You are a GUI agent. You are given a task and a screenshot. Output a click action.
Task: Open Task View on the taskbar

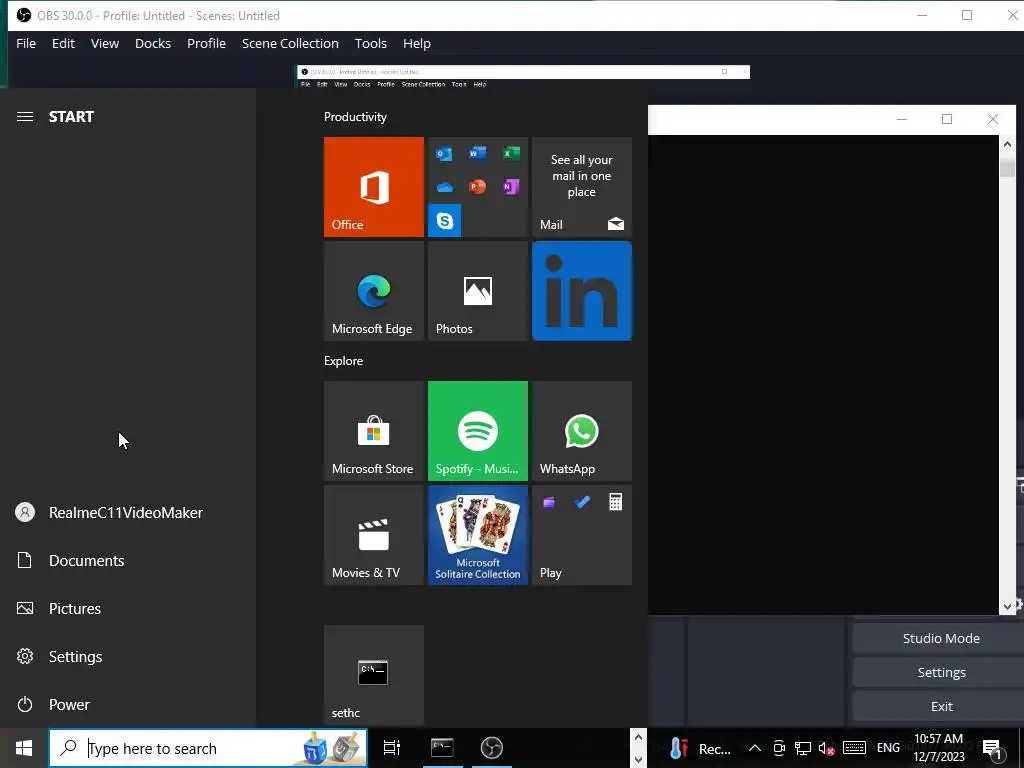point(392,748)
